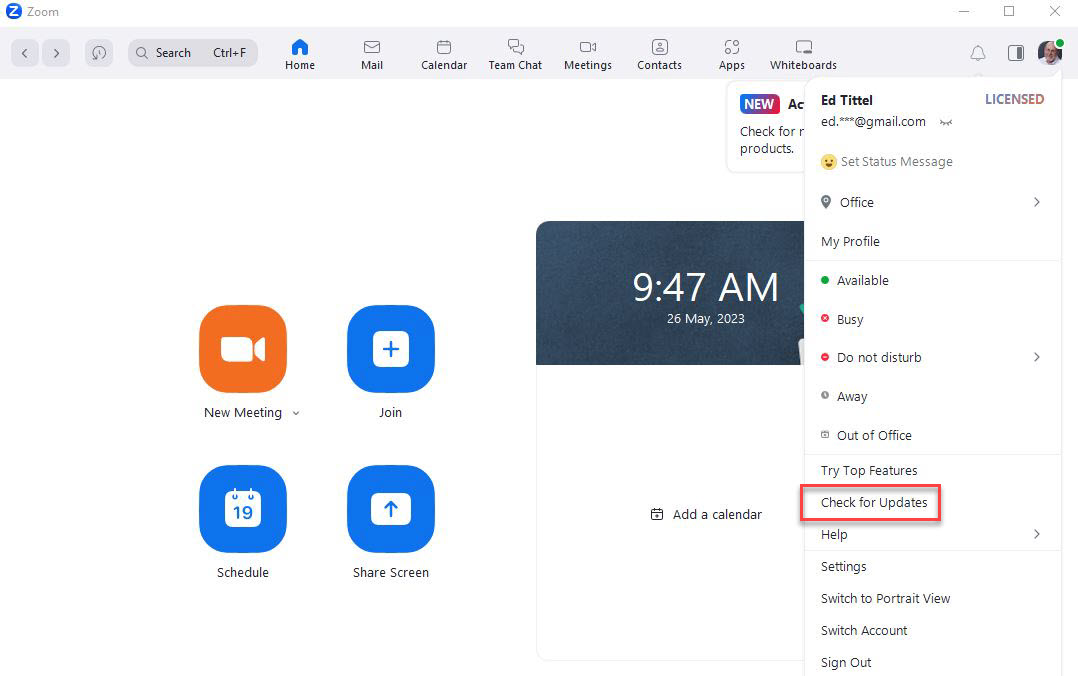Click the Add a calendar link
Screen dimensions: 1078x676
(x=706, y=514)
